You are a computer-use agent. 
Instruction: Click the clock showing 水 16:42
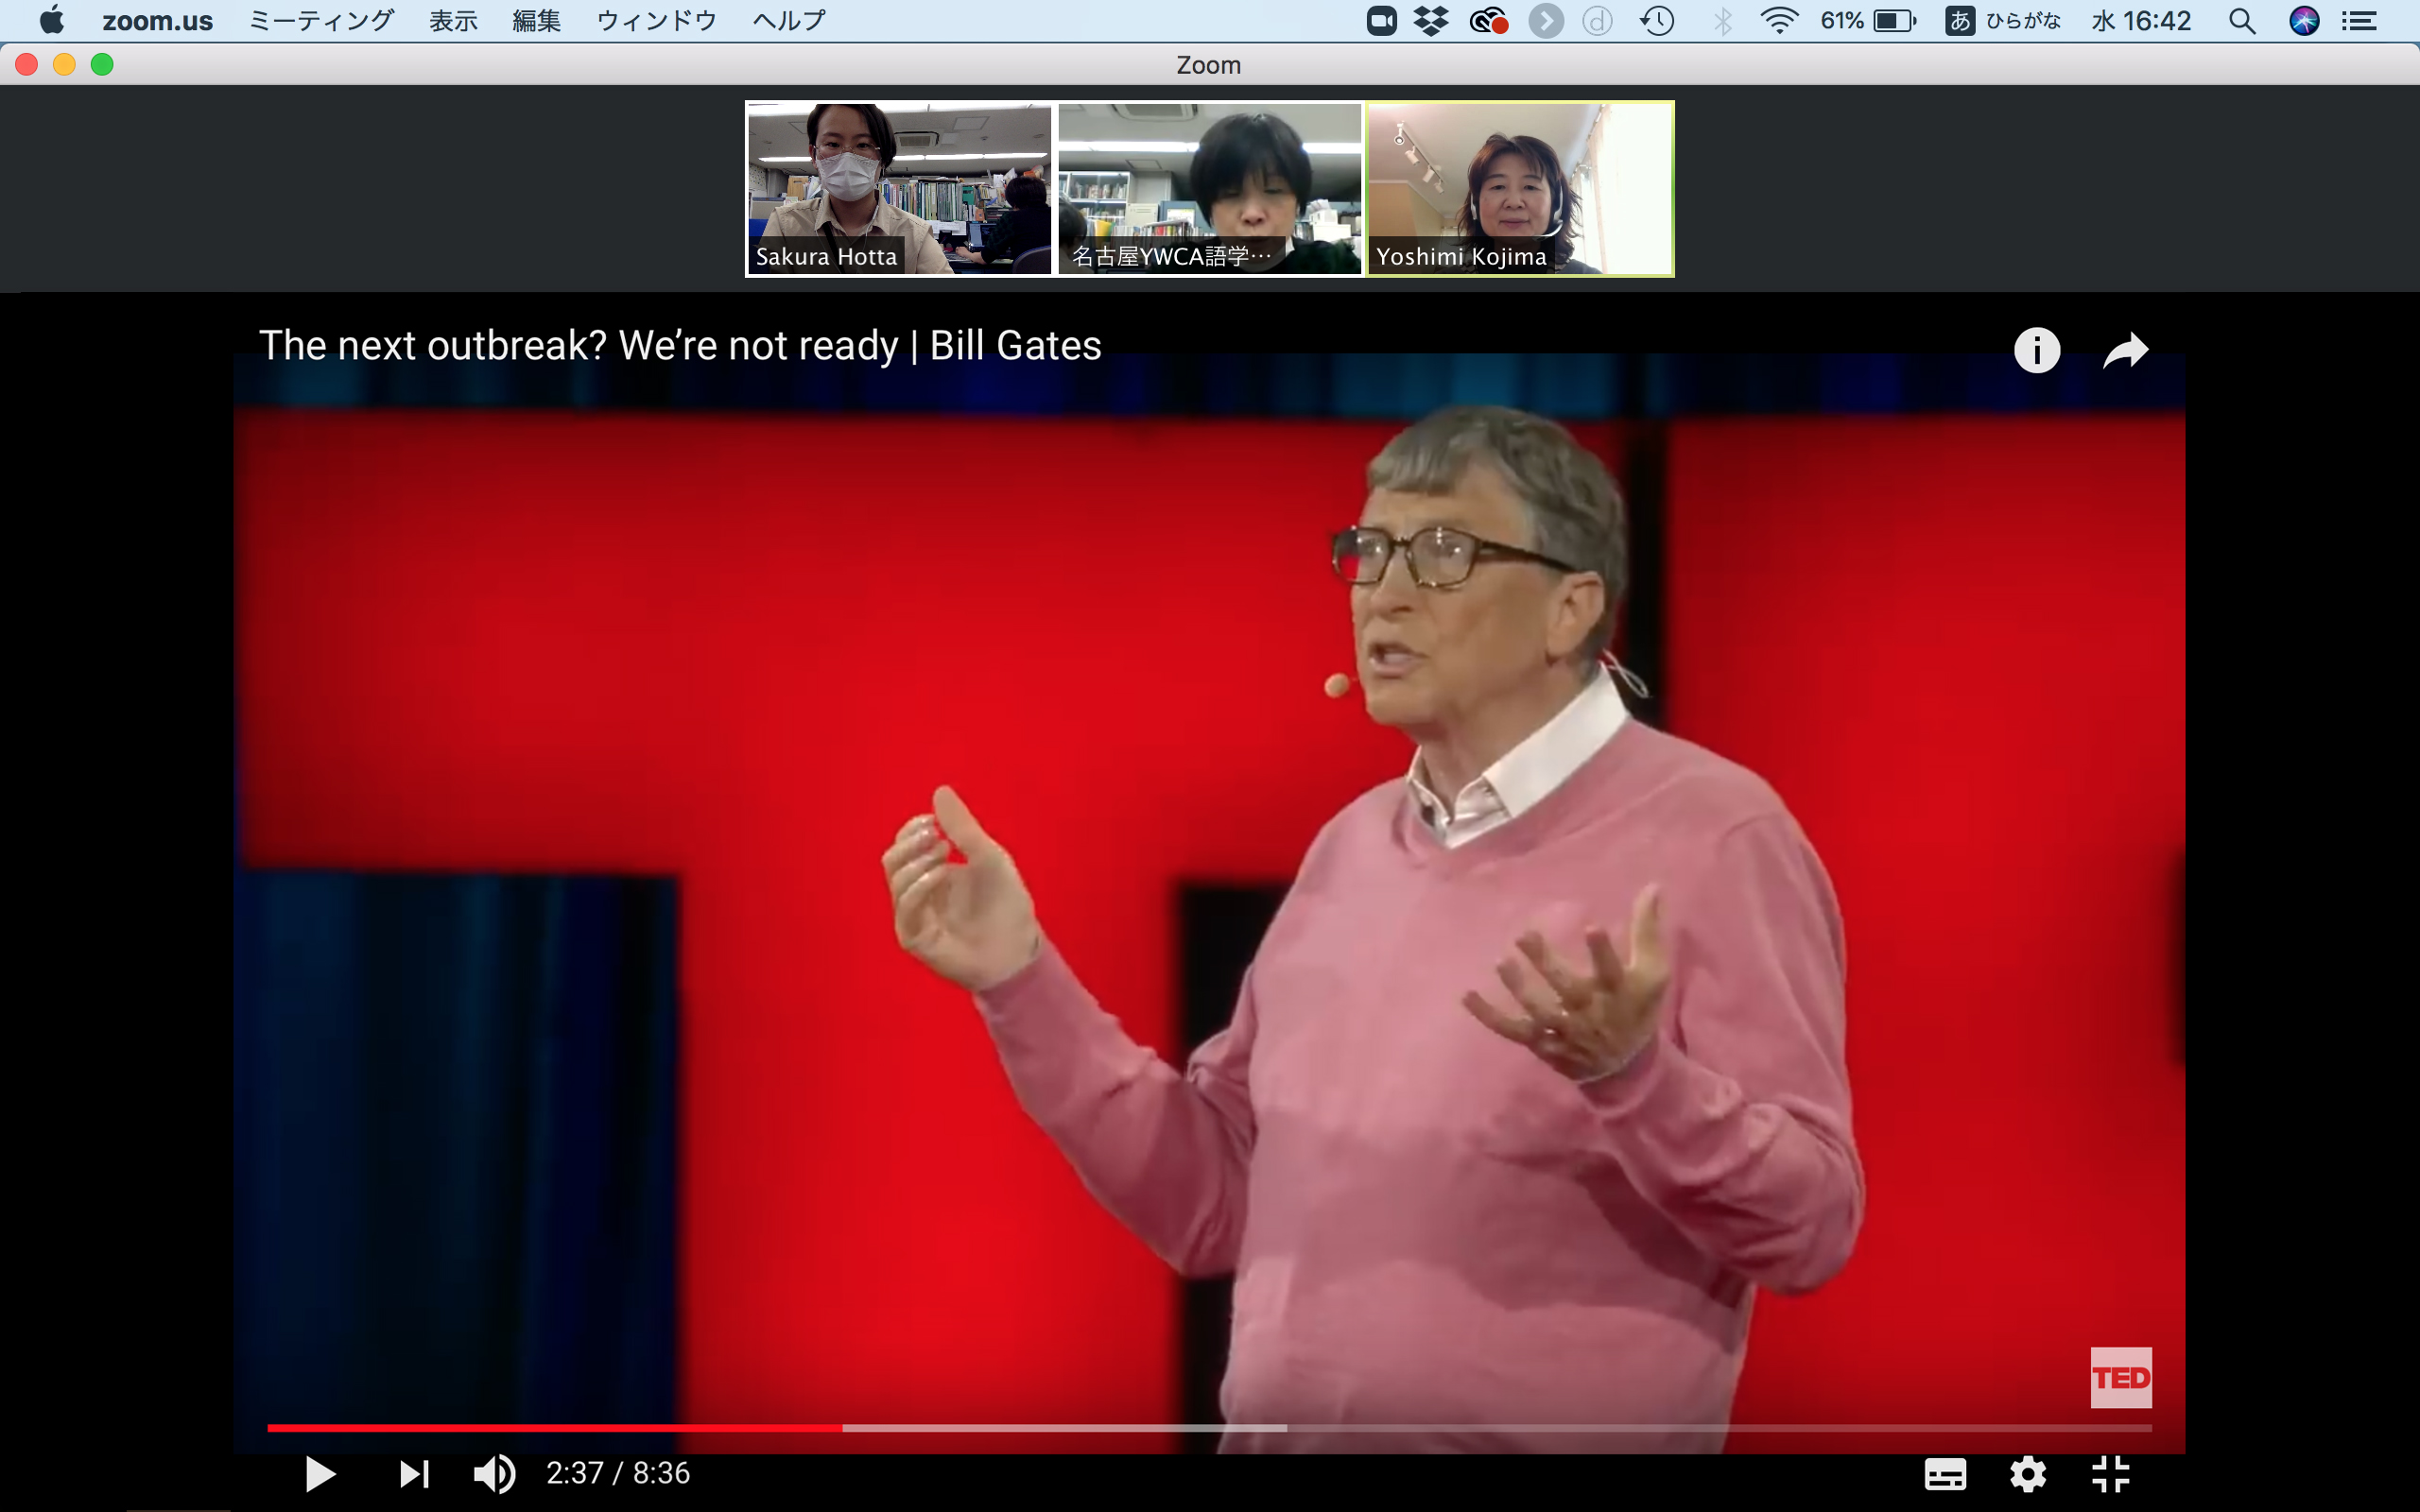point(2141,21)
